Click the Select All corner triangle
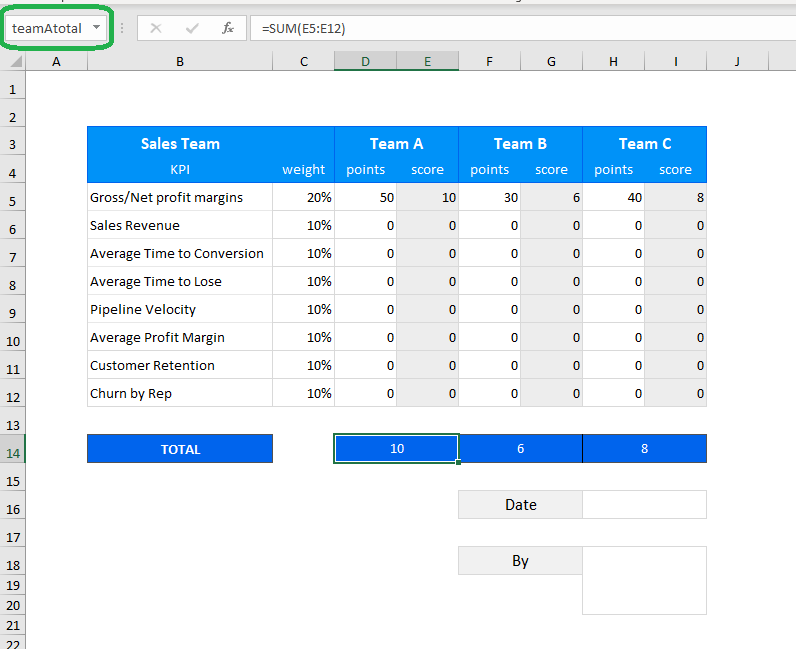Viewport: 796px width, 649px height. click(x=14, y=62)
